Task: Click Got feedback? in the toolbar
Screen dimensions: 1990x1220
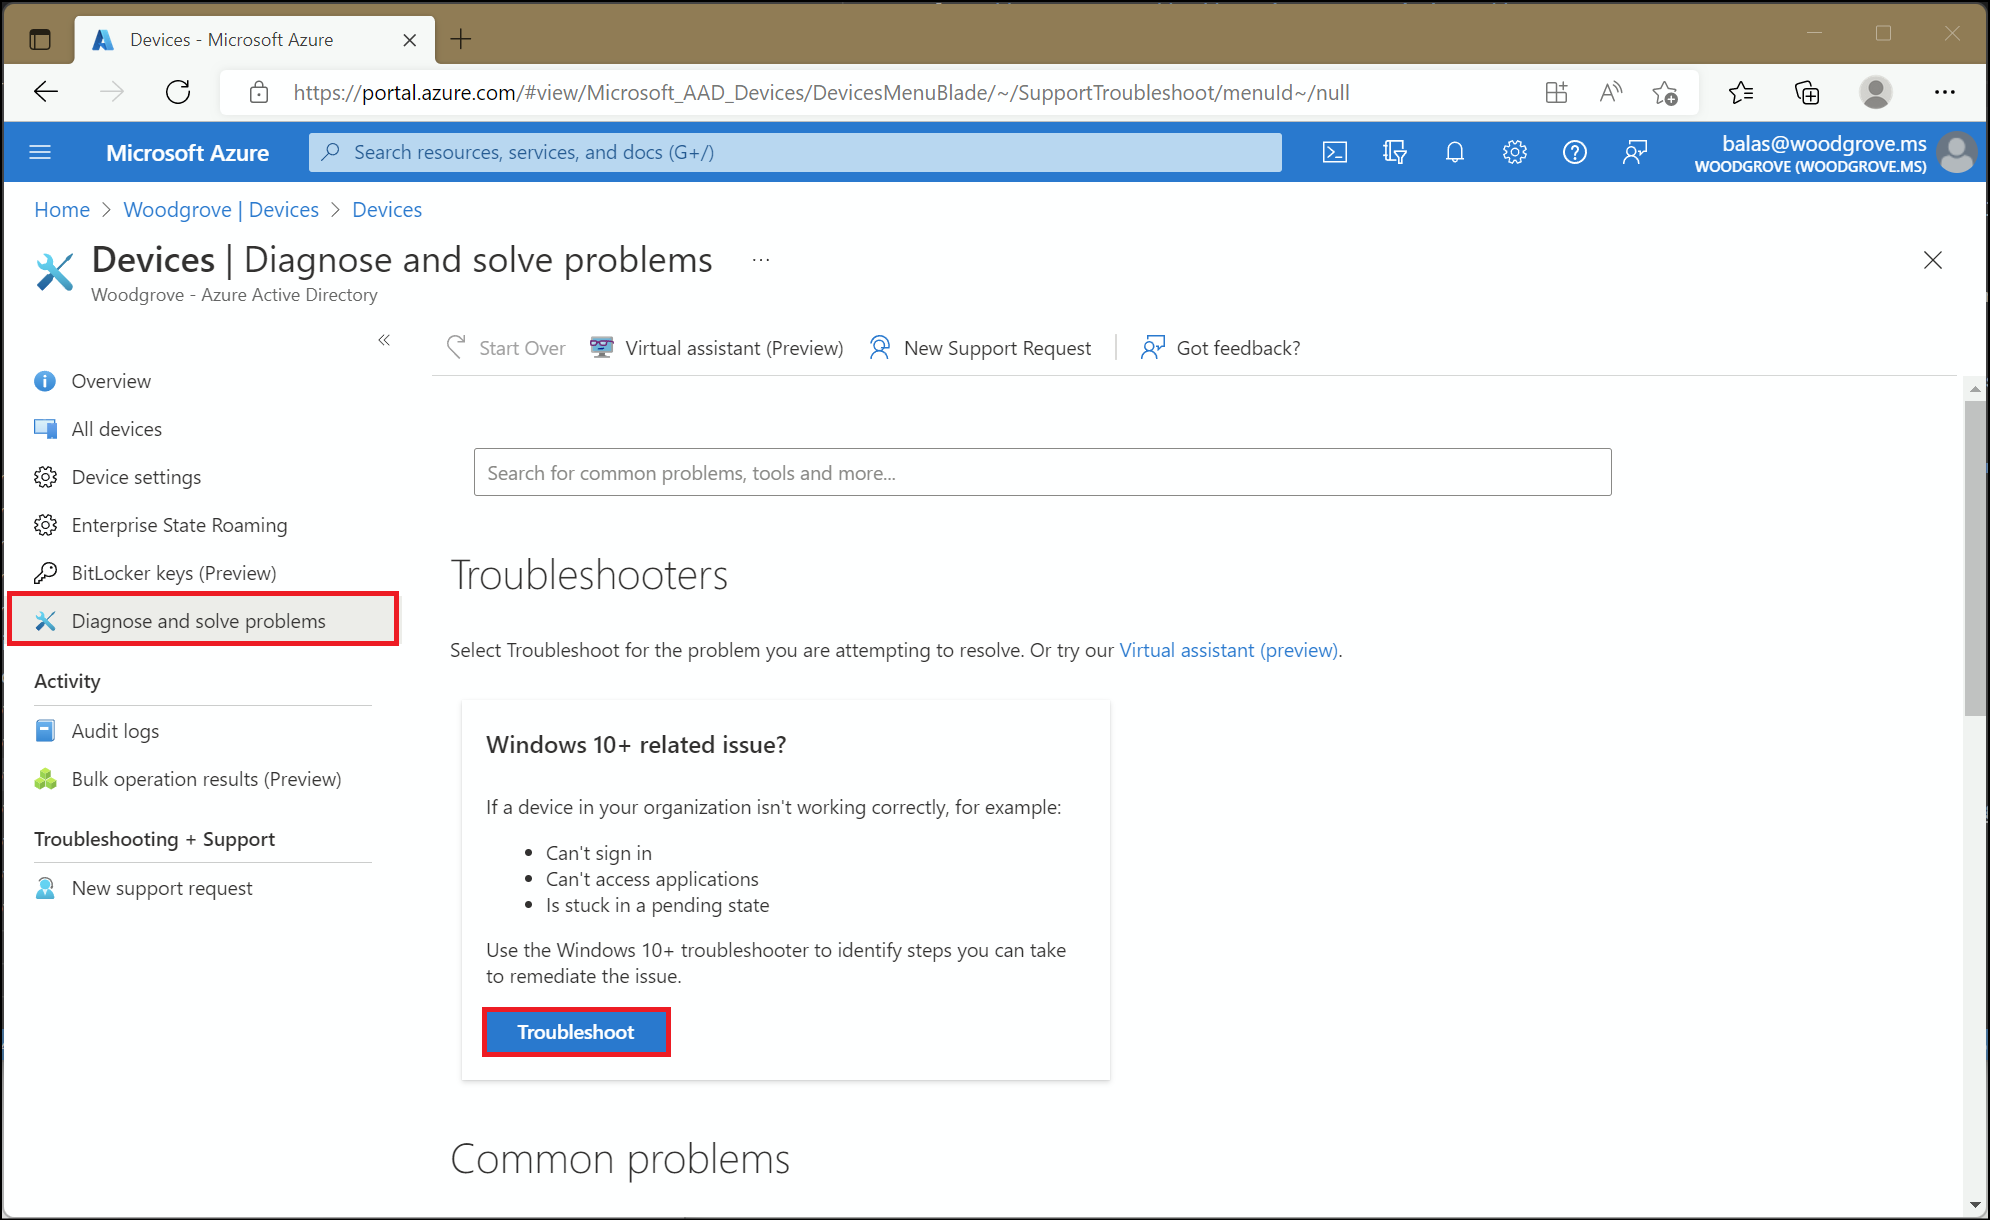Action: pos(1221,348)
